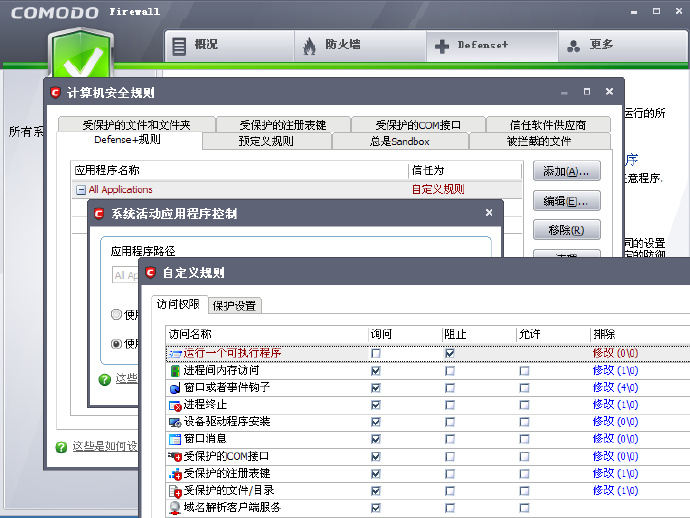Click the three-dots icon on 更多 tab

[573, 46]
